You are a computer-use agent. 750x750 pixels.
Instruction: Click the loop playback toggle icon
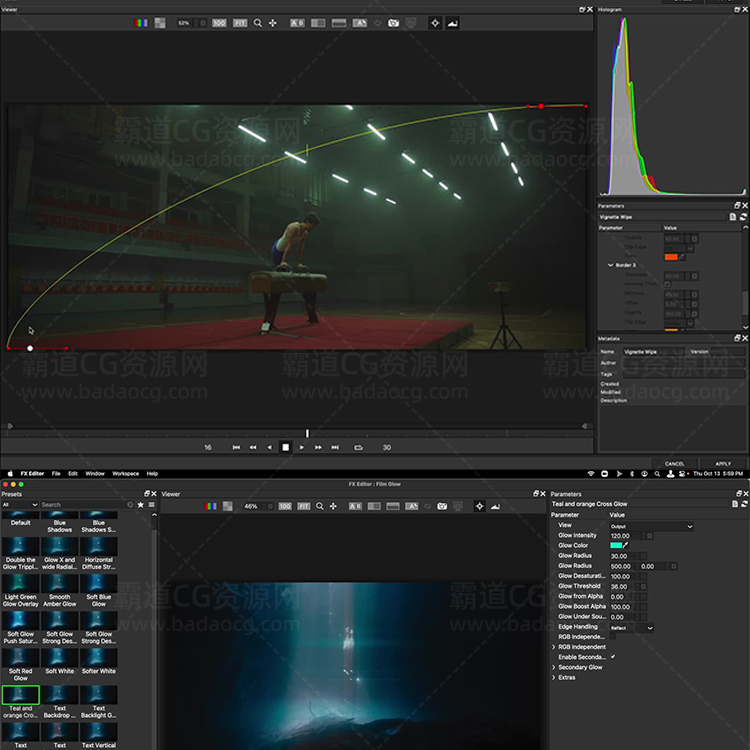coord(358,448)
